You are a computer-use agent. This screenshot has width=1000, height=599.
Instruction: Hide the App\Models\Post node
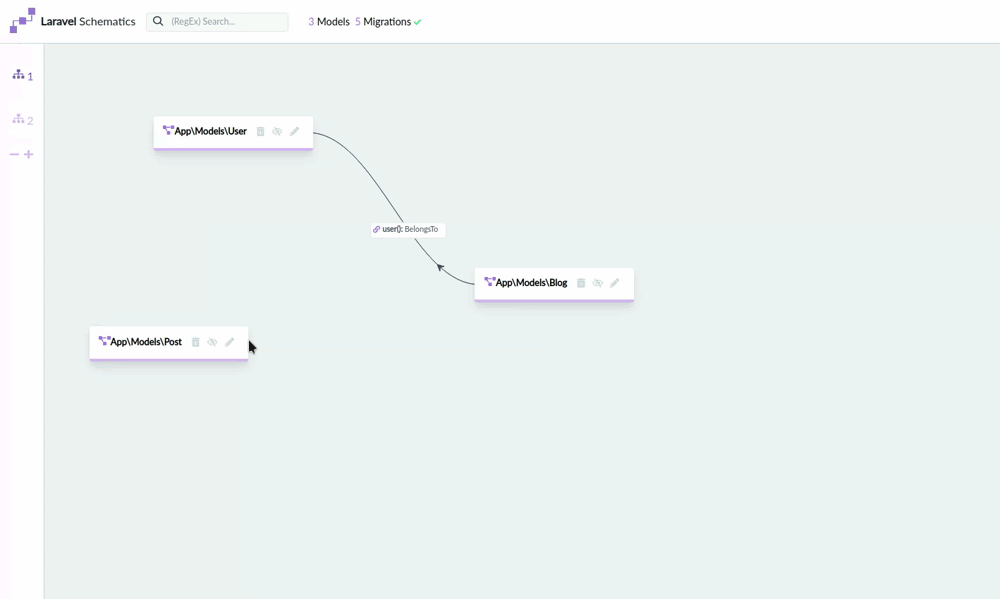212,342
